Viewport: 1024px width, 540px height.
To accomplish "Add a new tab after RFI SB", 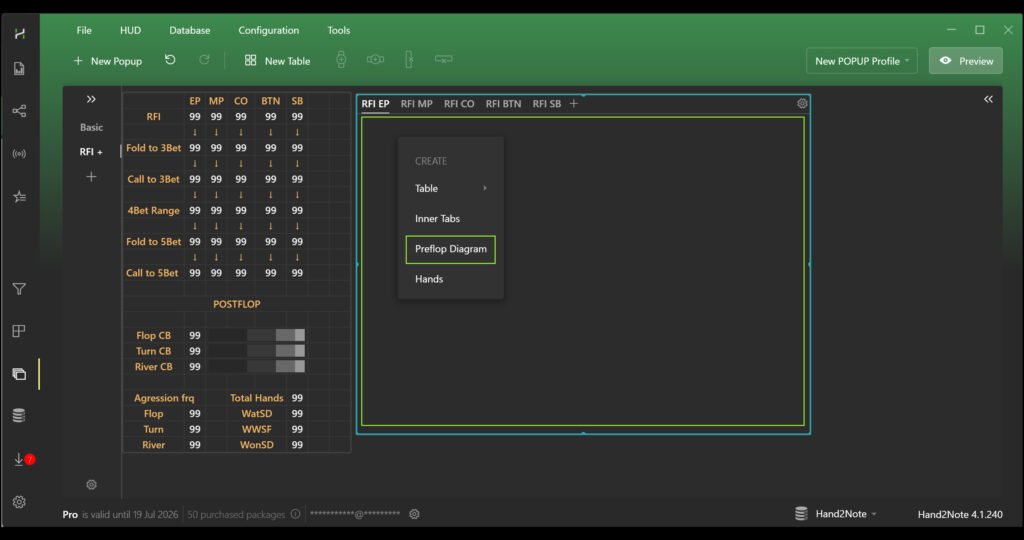I will tap(574, 104).
